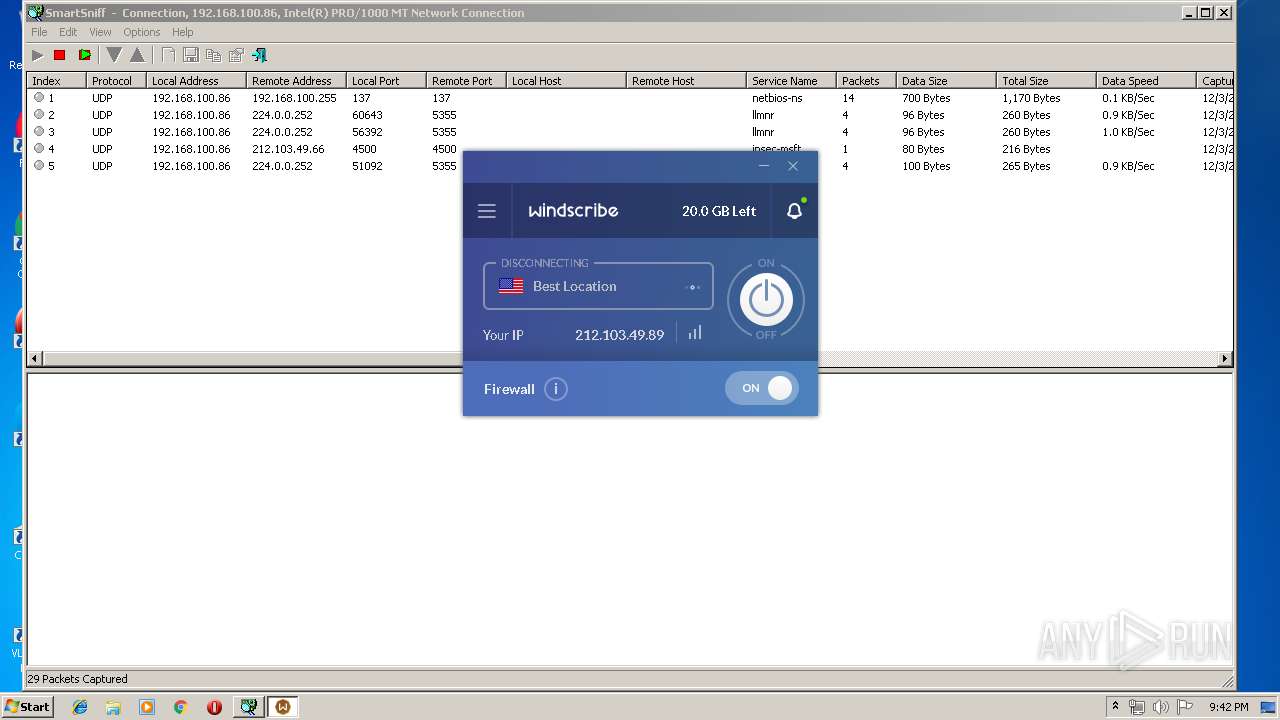The width and height of the screenshot is (1280, 720).
Task: Click local port 60643 cell
Action: click(x=367, y=115)
